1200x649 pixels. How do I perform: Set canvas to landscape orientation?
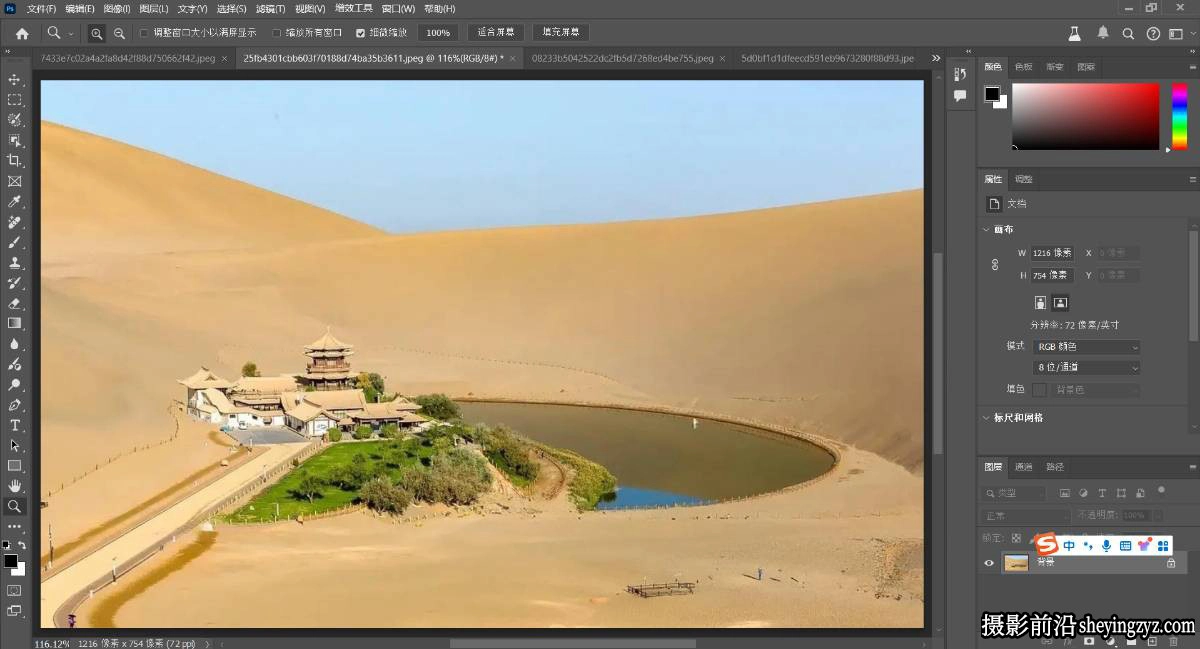click(x=1060, y=302)
